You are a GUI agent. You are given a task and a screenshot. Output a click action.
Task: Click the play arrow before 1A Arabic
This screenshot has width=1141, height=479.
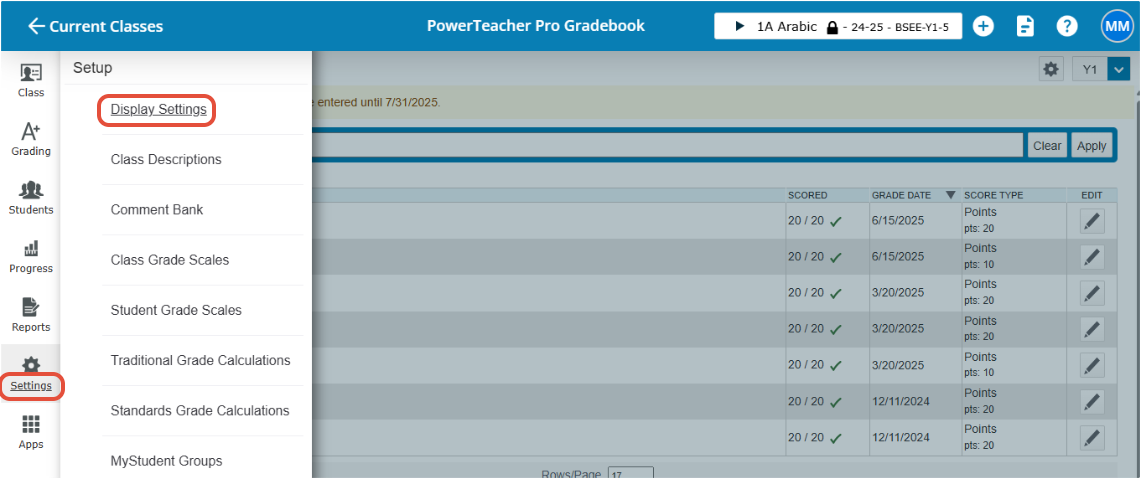tap(740, 26)
